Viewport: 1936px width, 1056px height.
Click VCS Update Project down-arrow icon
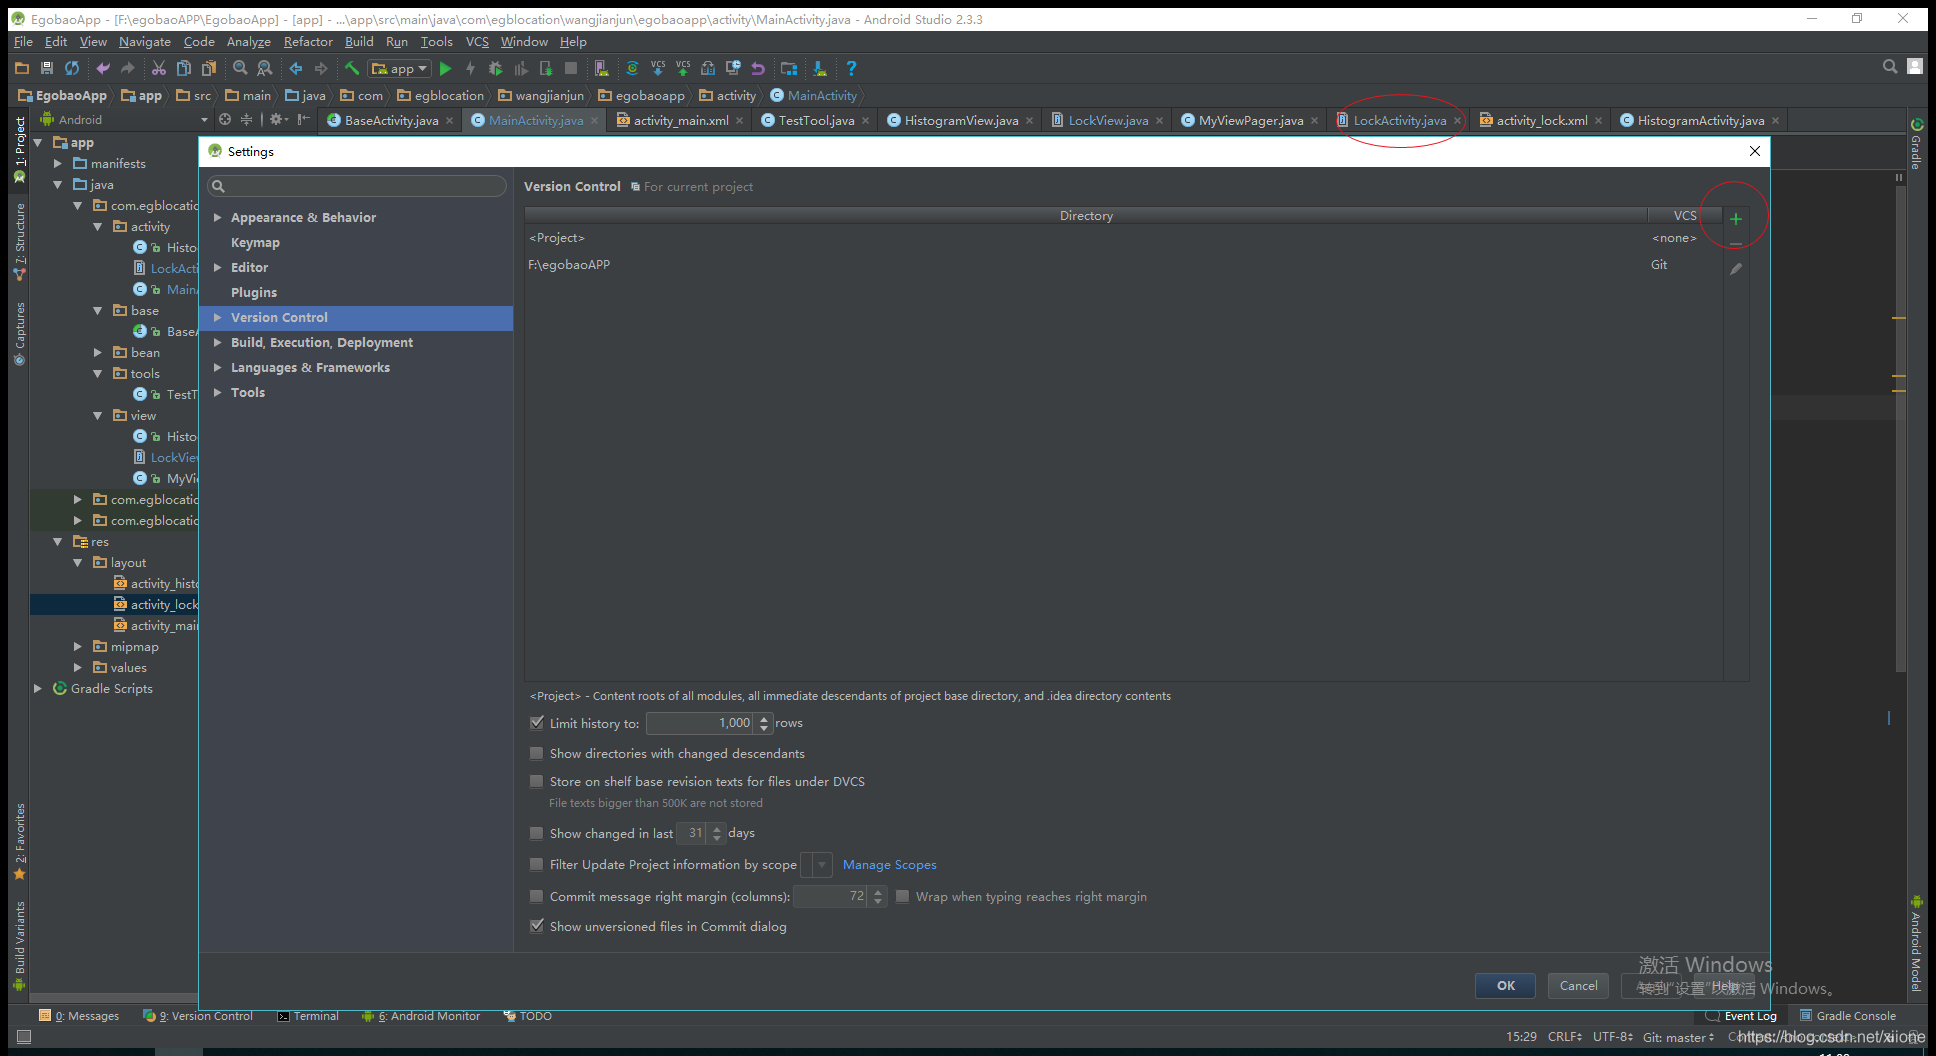[x=658, y=68]
